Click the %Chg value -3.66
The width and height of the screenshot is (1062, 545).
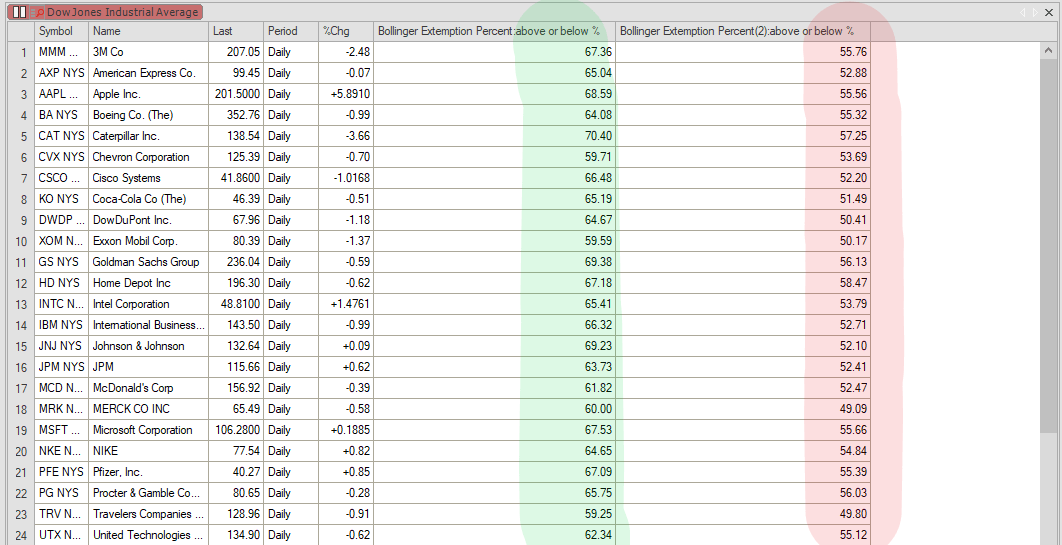click(345, 135)
